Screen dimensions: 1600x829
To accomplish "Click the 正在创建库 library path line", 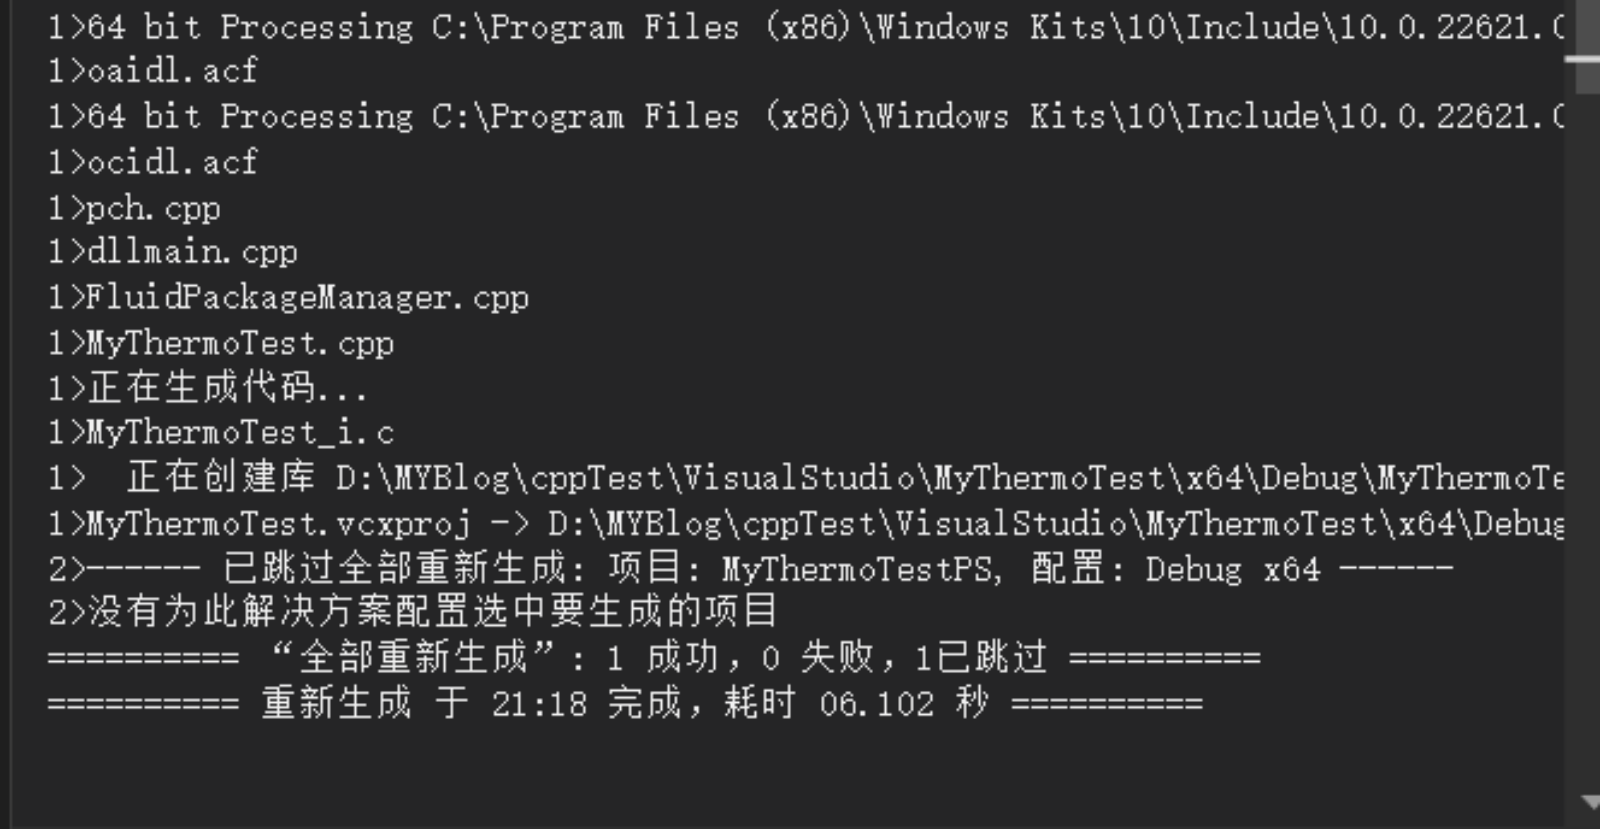I will click(x=806, y=478).
